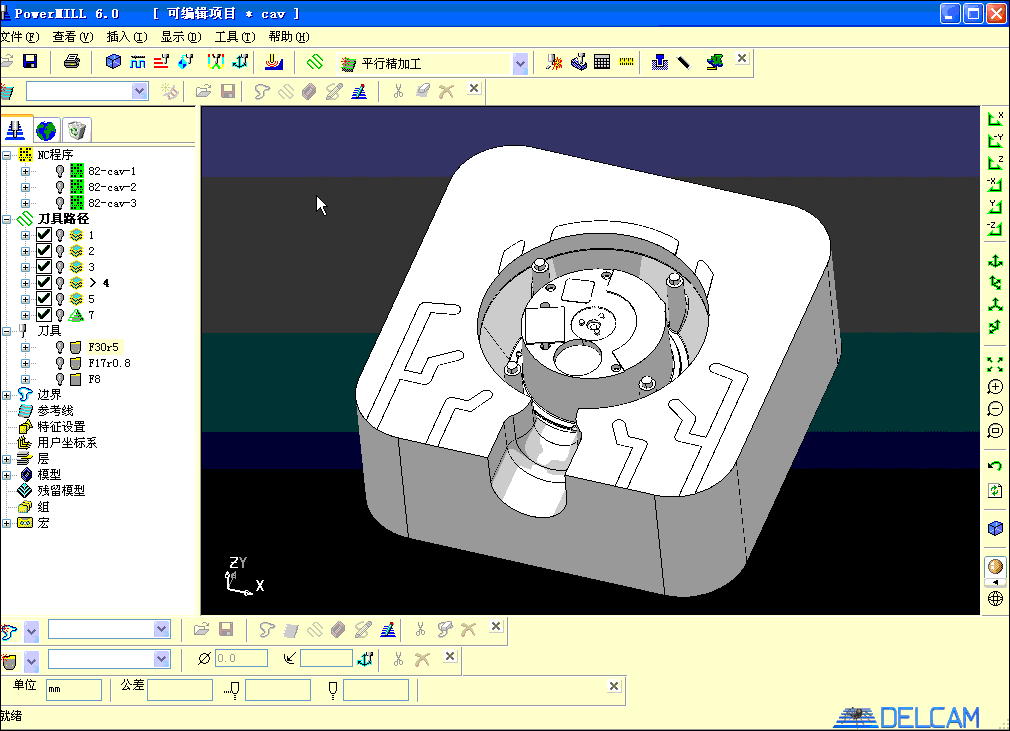Select view along Z axis icon
The height and width of the screenshot is (731, 1010).
click(x=995, y=162)
